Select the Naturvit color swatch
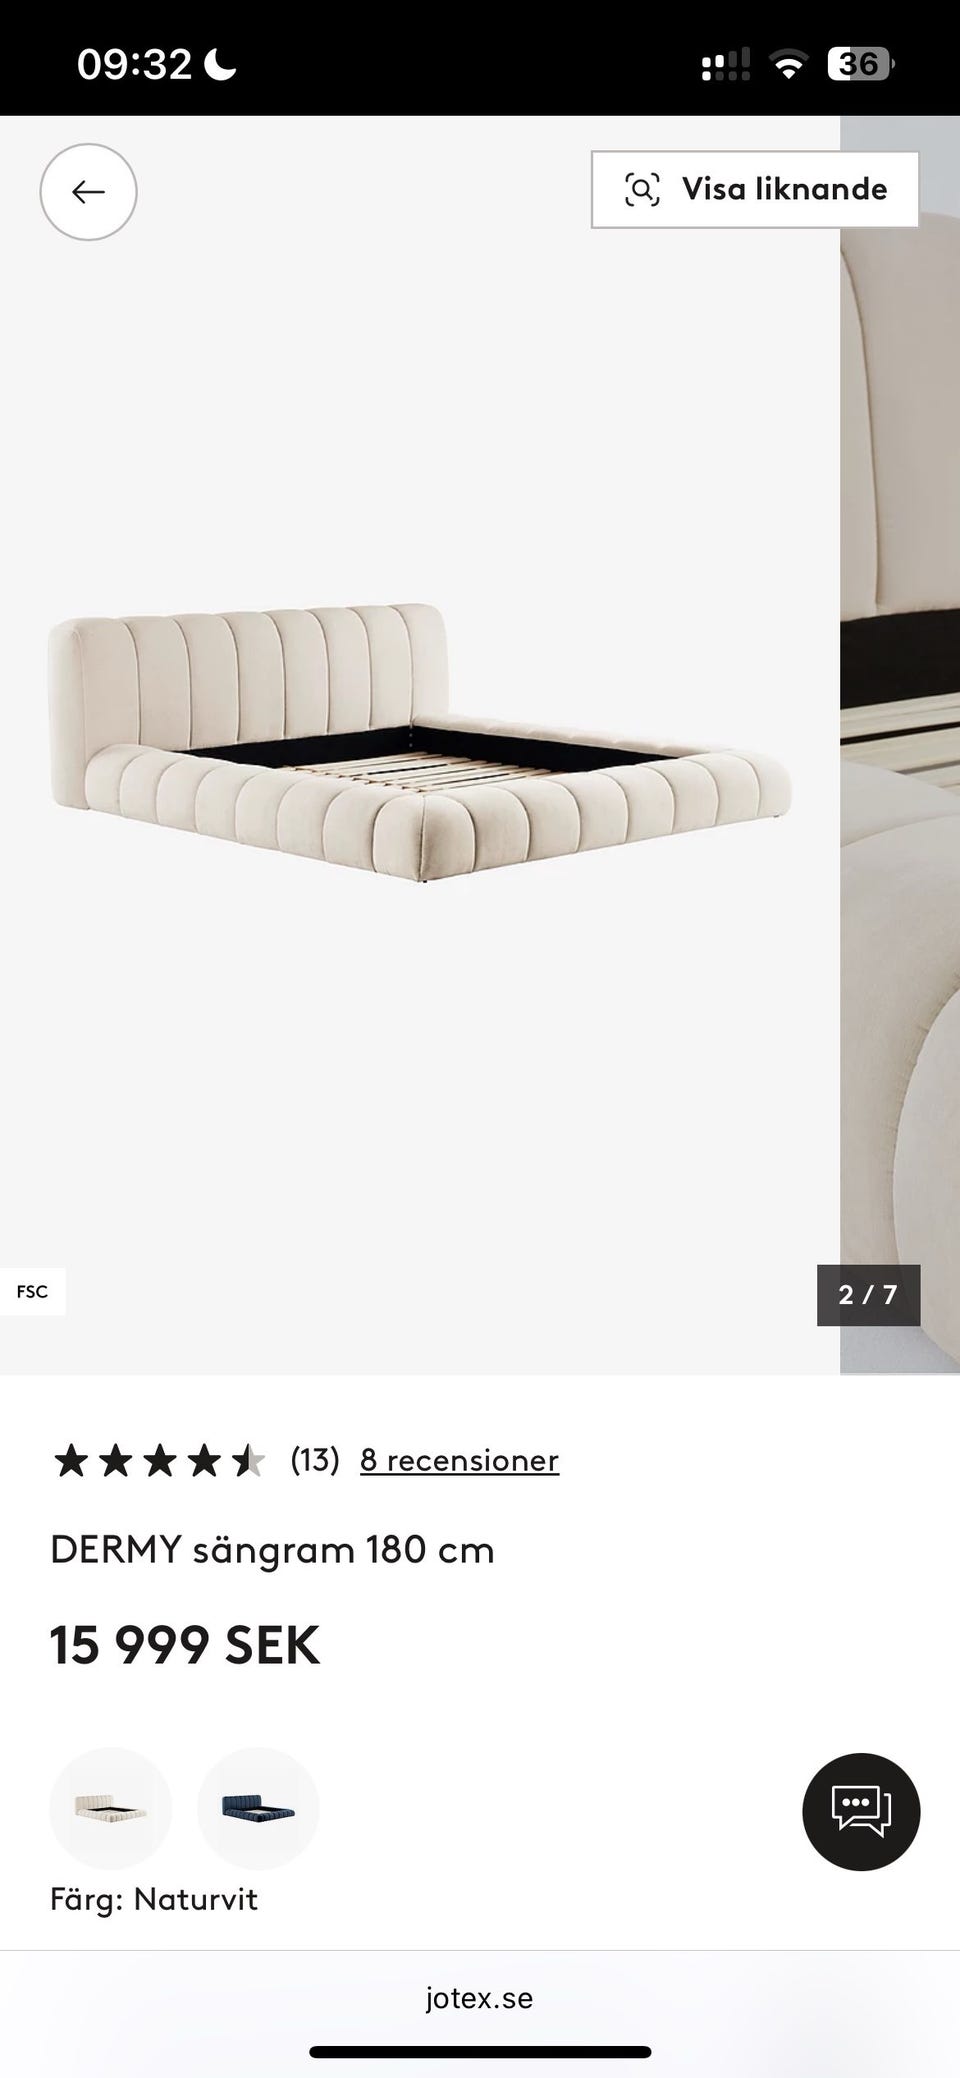Screen dimensions: 960x2078 111,1808
